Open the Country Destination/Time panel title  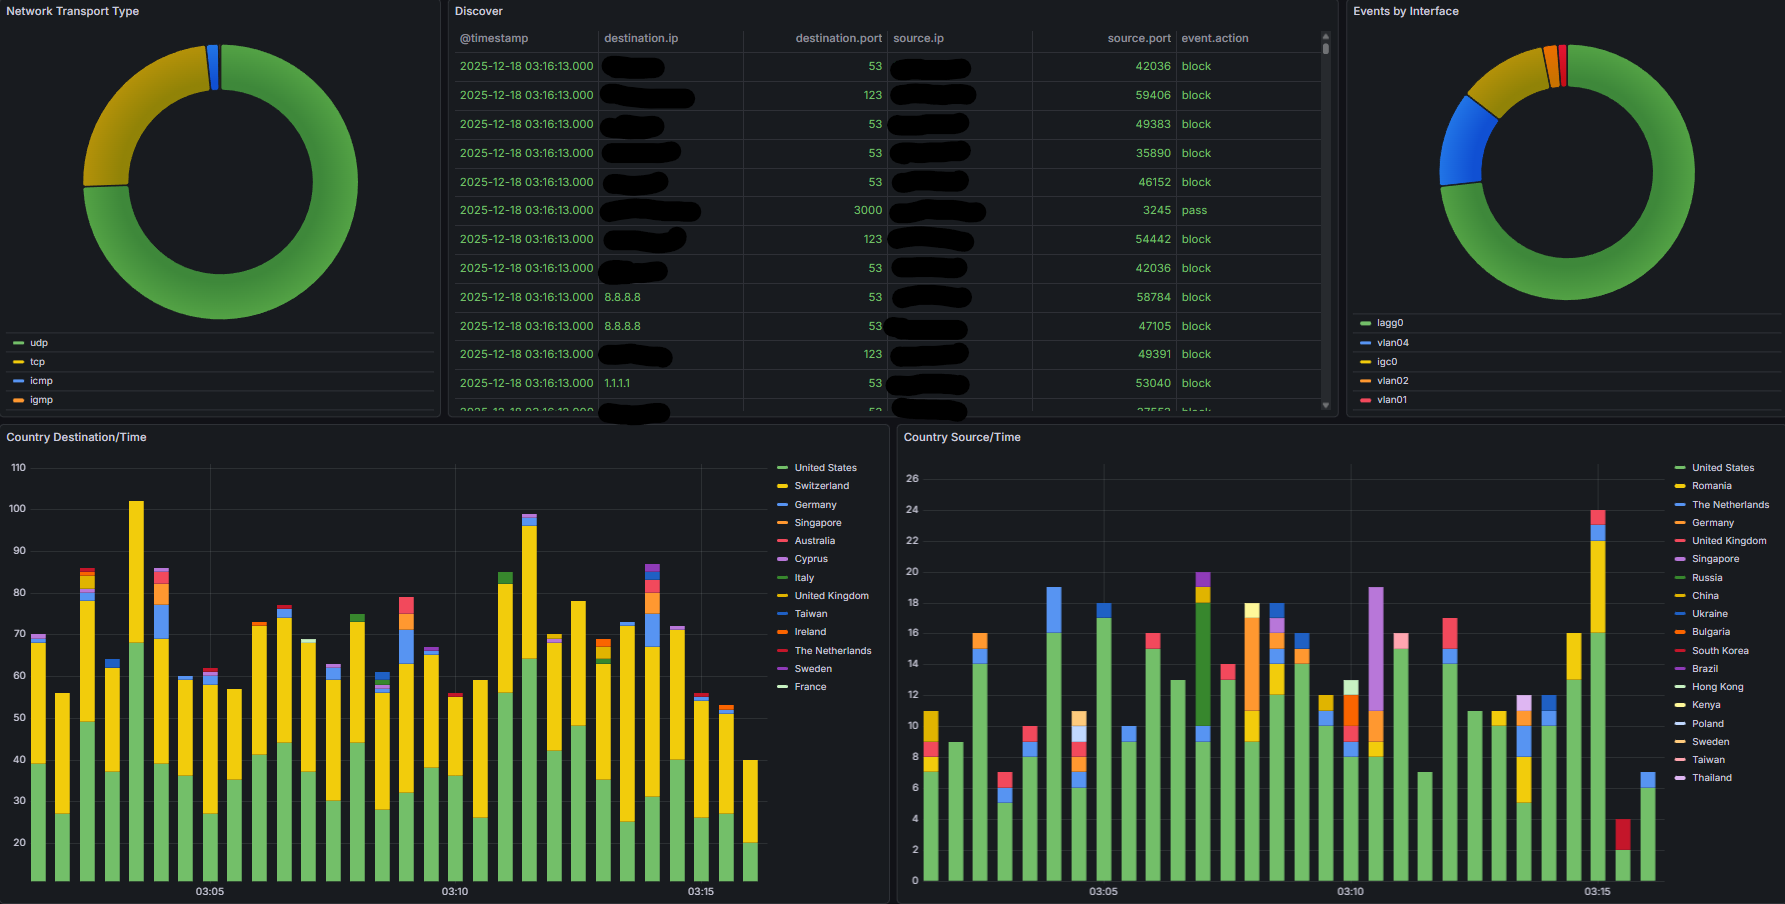point(76,437)
